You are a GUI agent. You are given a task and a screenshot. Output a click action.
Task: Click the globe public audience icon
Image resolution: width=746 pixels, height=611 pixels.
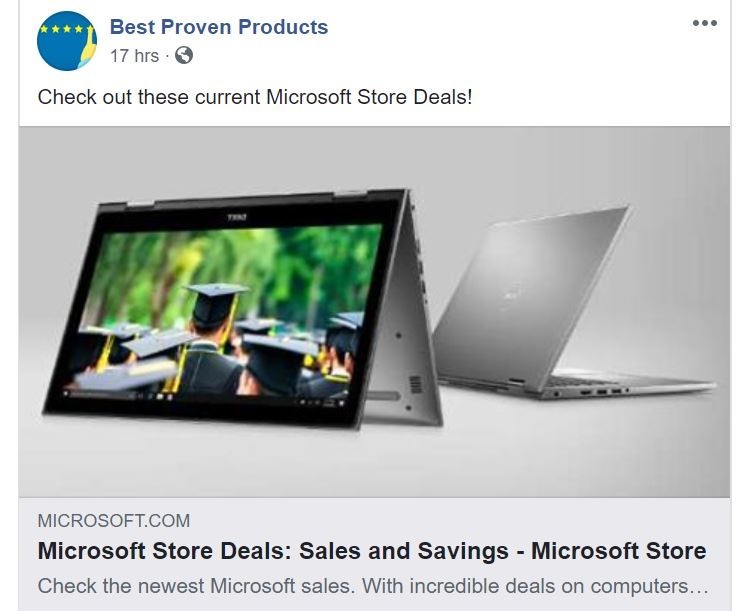pyautogui.click(x=184, y=55)
